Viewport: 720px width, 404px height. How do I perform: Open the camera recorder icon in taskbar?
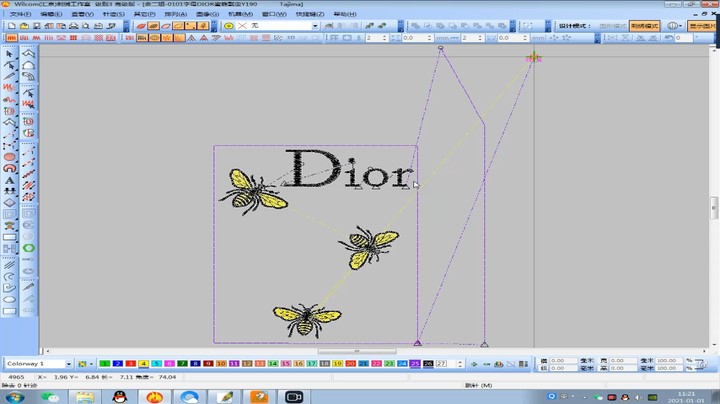click(x=294, y=397)
